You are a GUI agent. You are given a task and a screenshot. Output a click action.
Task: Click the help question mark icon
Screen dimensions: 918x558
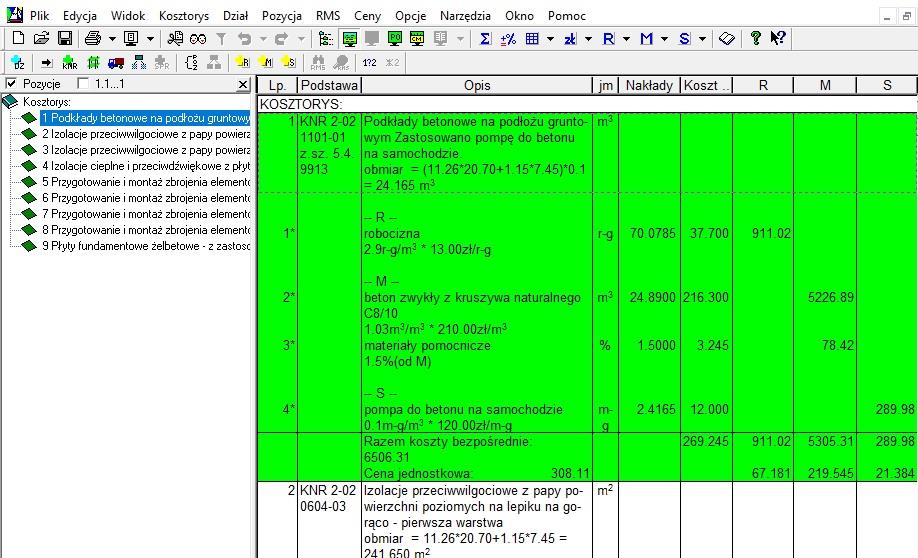pos(756,38)
